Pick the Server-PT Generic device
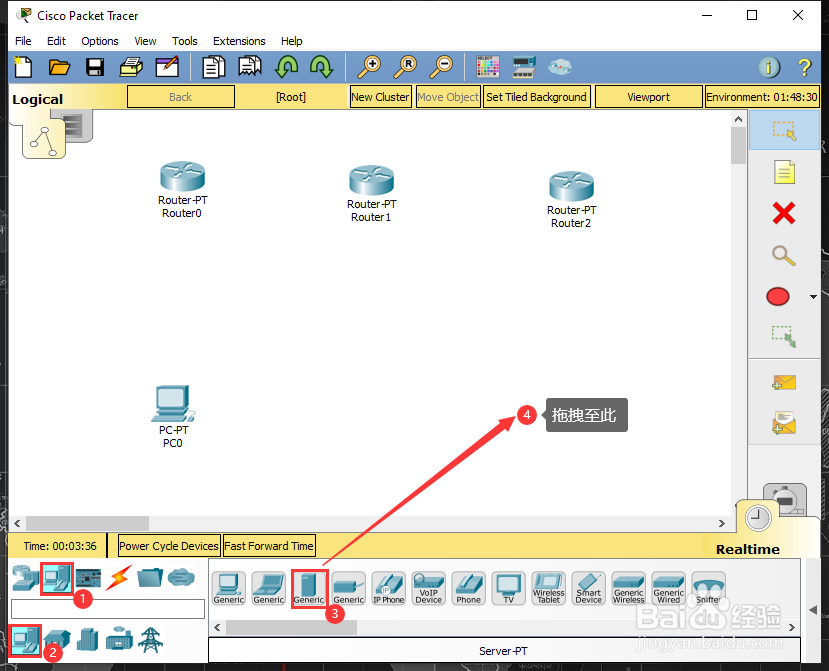This screenshot has height=671, width=829. point(309,588)
